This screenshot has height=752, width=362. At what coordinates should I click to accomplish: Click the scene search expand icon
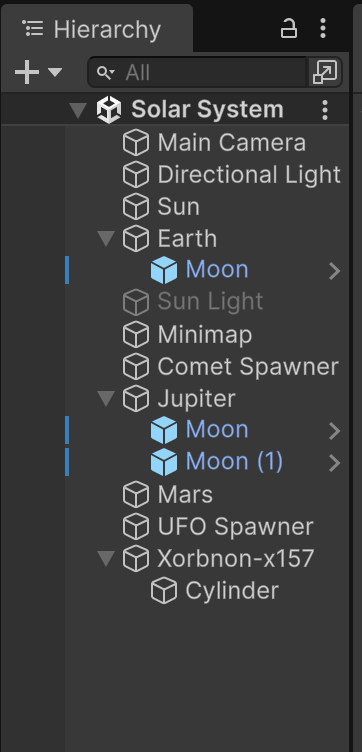(325, 72)
